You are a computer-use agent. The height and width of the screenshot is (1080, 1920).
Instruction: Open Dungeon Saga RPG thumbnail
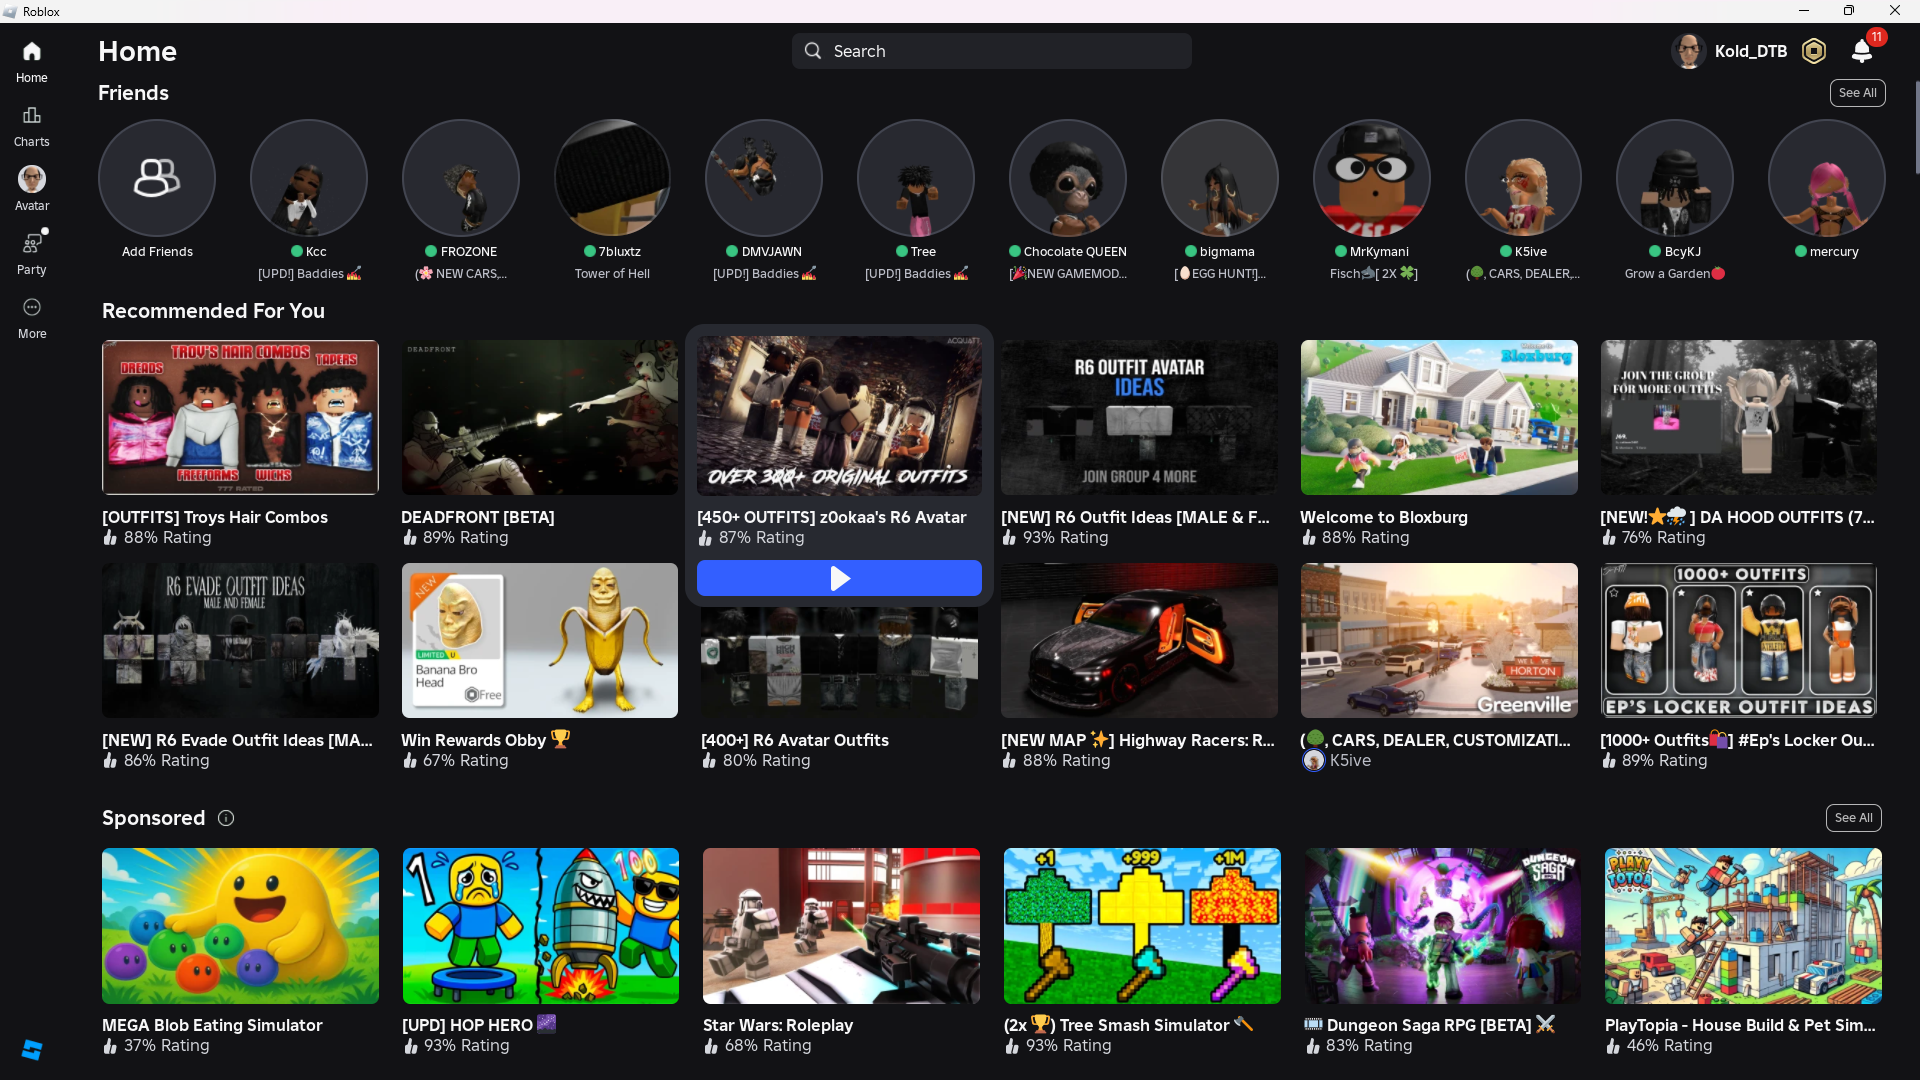[1443, 926]
